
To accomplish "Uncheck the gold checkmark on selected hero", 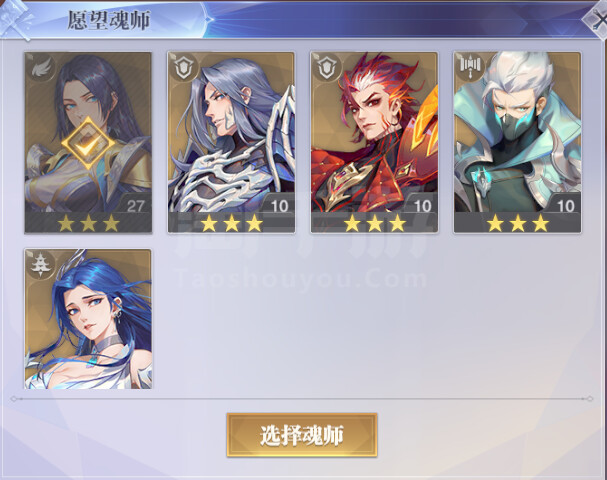I will (89, 143).
